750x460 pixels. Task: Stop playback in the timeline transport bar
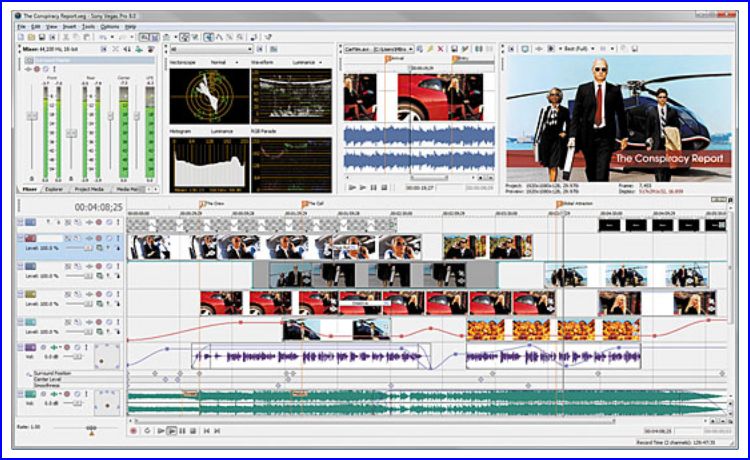[x=193, y=431]
